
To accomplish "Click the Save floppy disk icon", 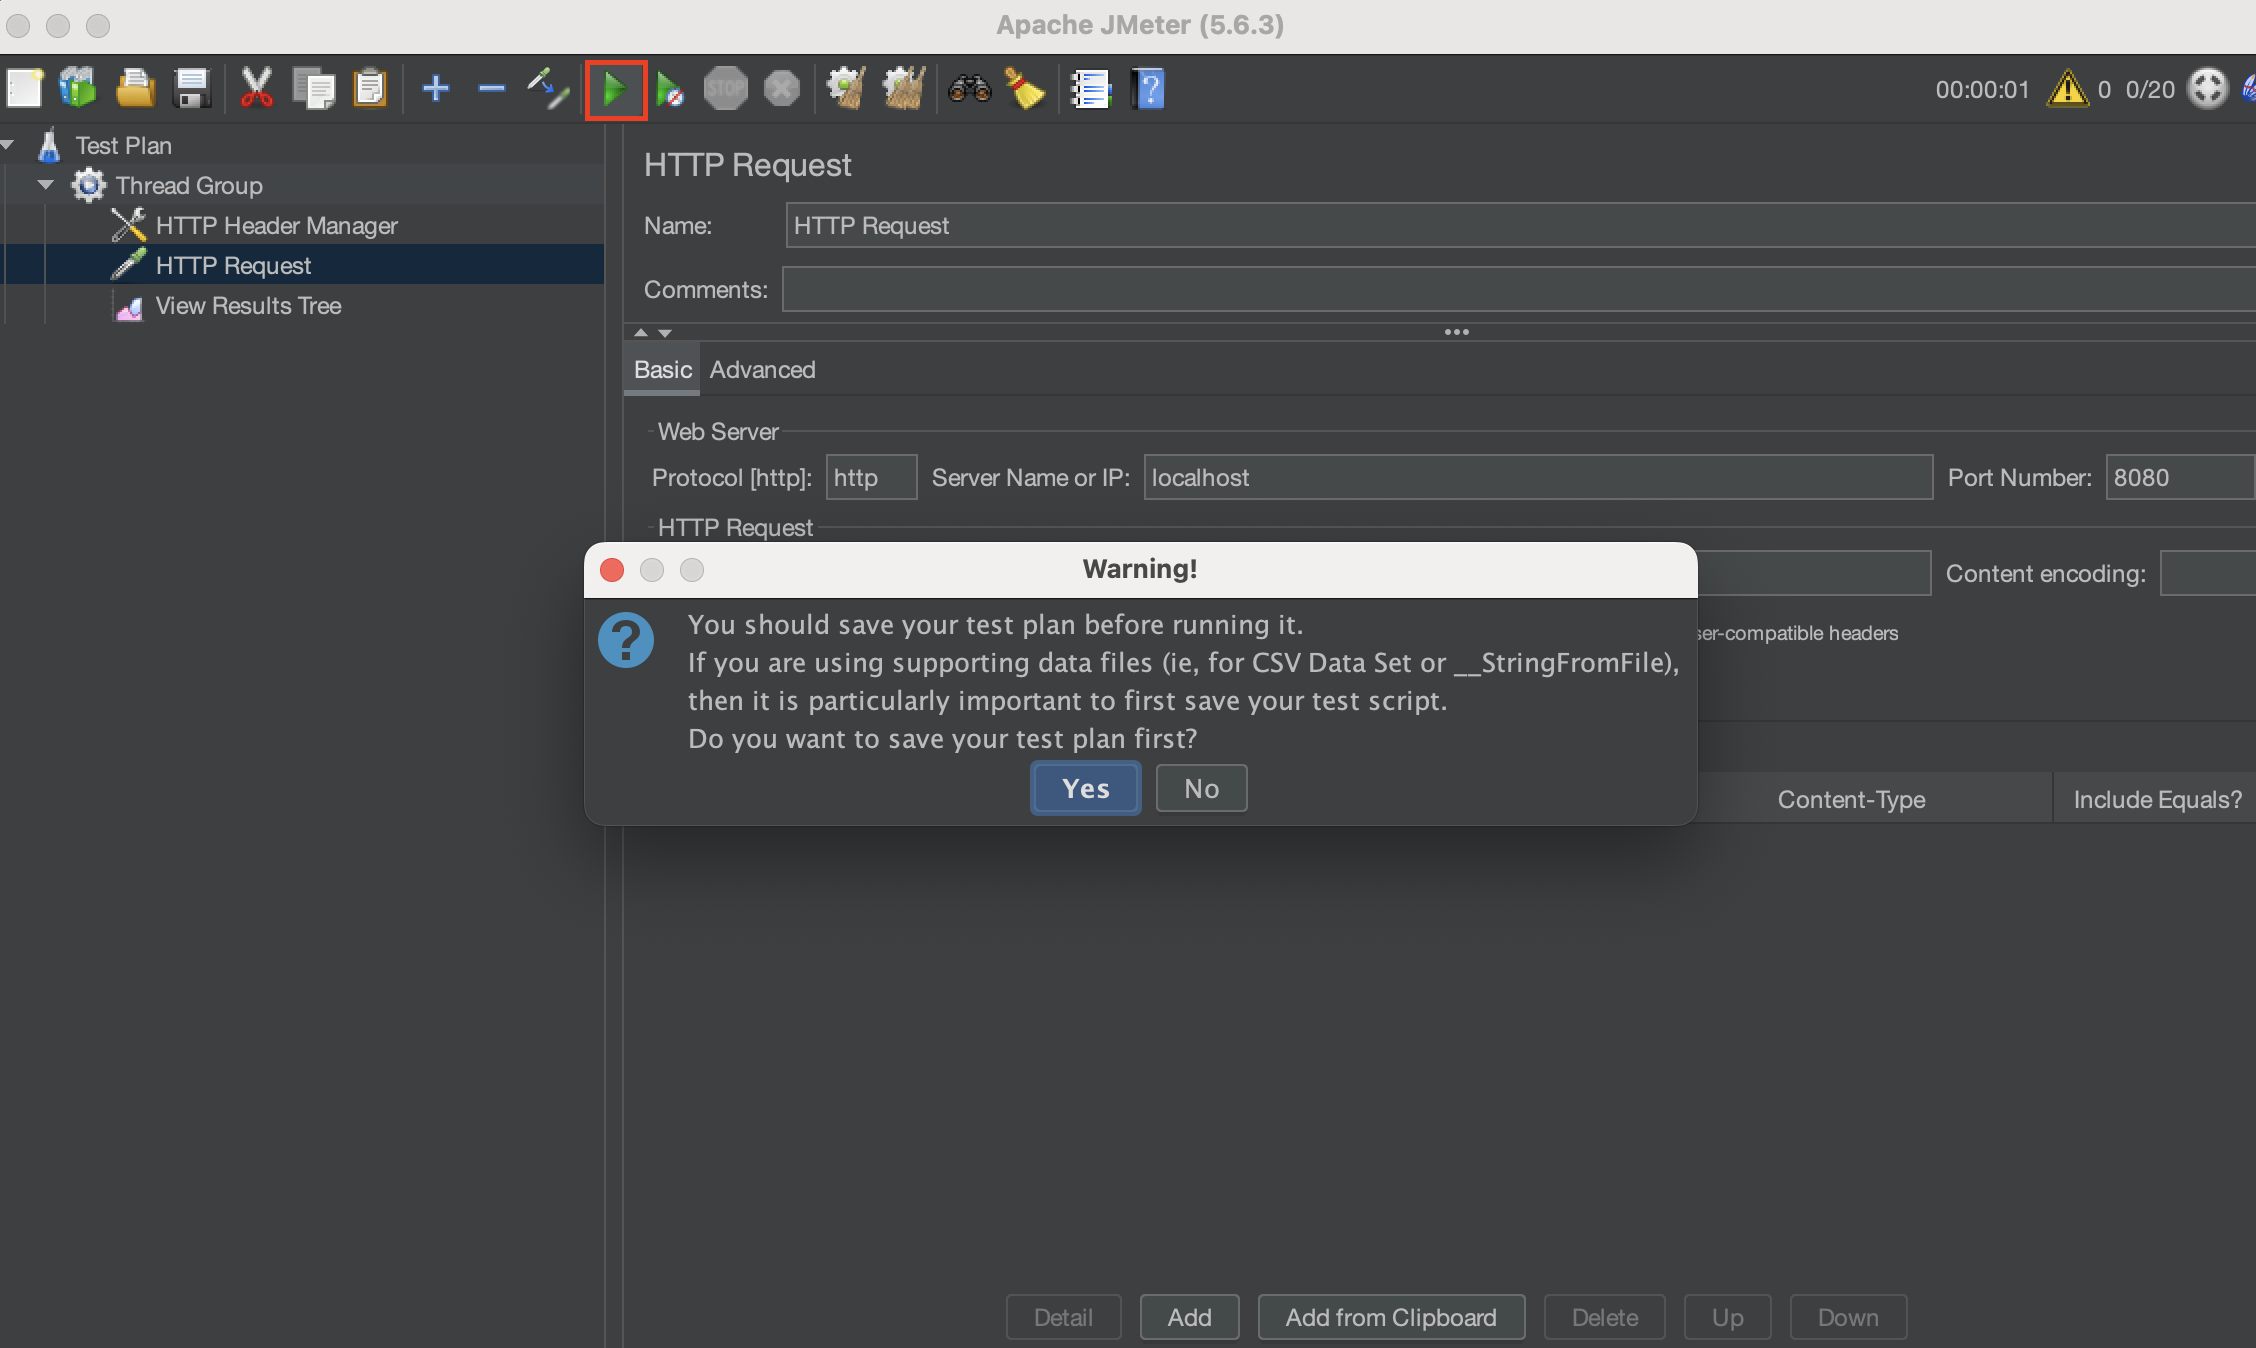I will click(x=191, y=89).
